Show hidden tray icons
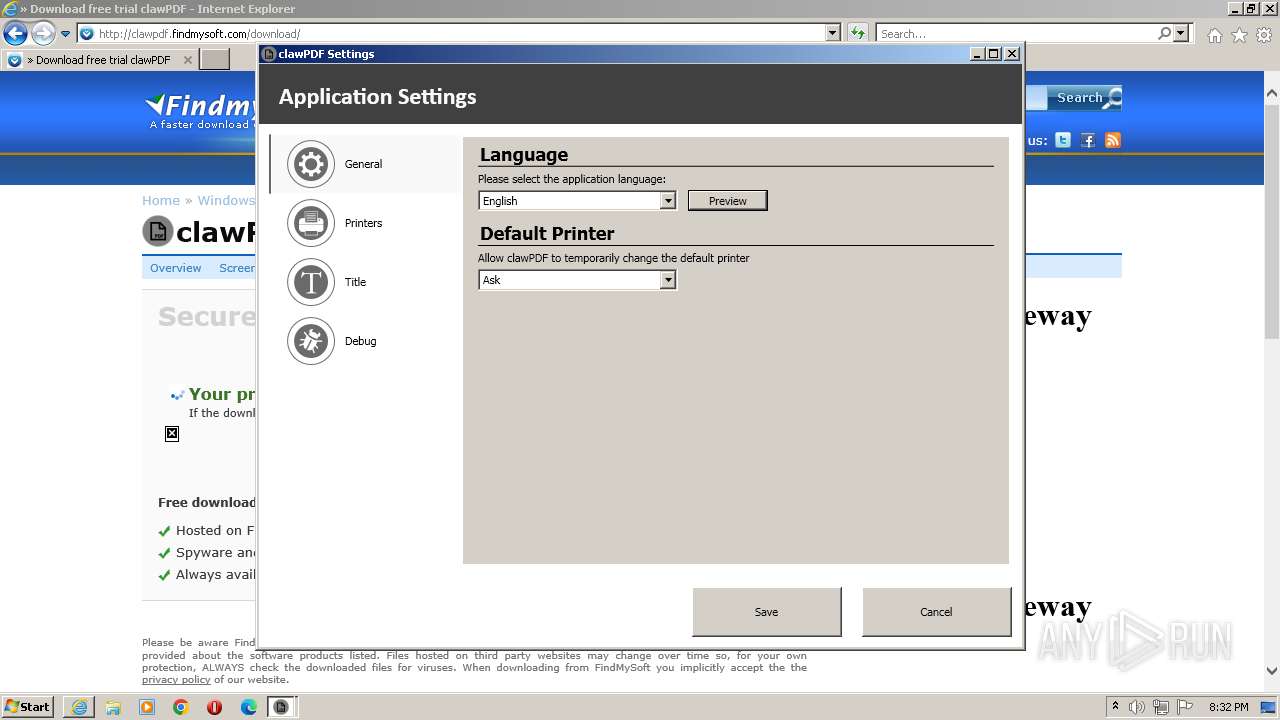 [1116, 707]
